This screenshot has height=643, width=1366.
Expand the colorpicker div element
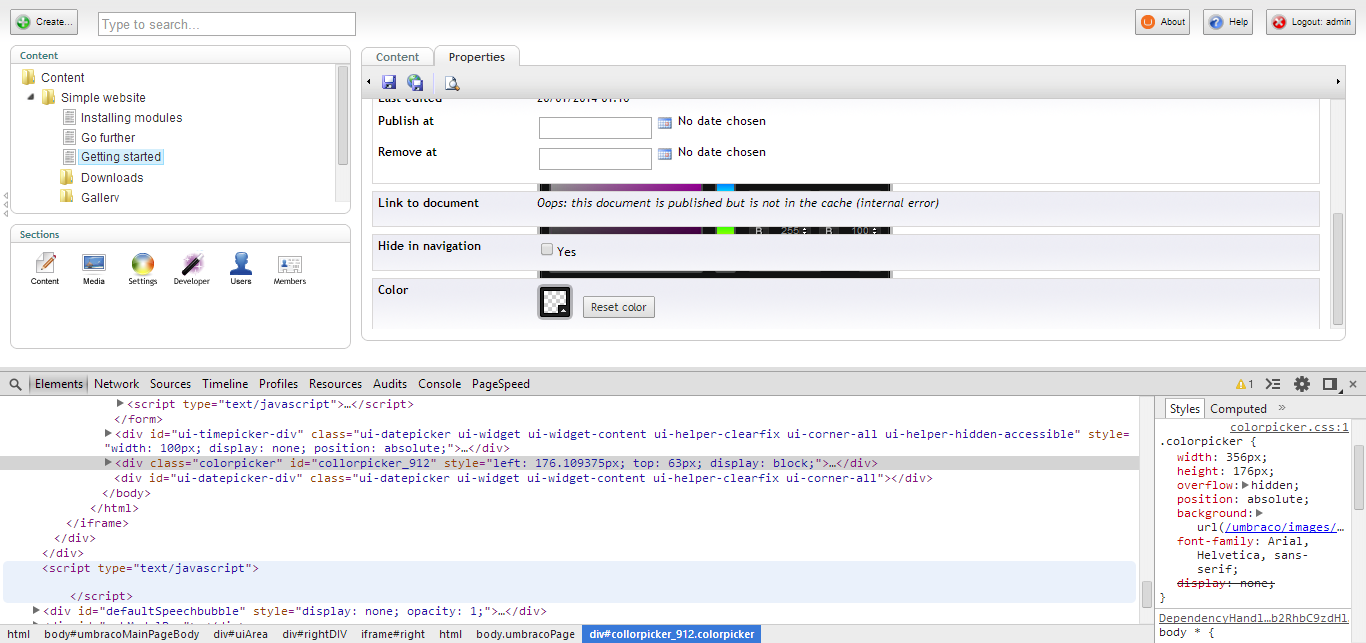tap(108, 463)
